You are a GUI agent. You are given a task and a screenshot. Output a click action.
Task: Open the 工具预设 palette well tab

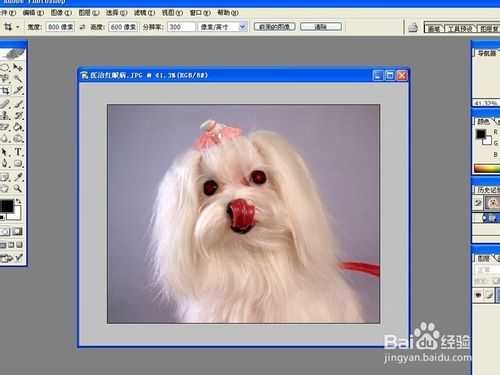461,28
